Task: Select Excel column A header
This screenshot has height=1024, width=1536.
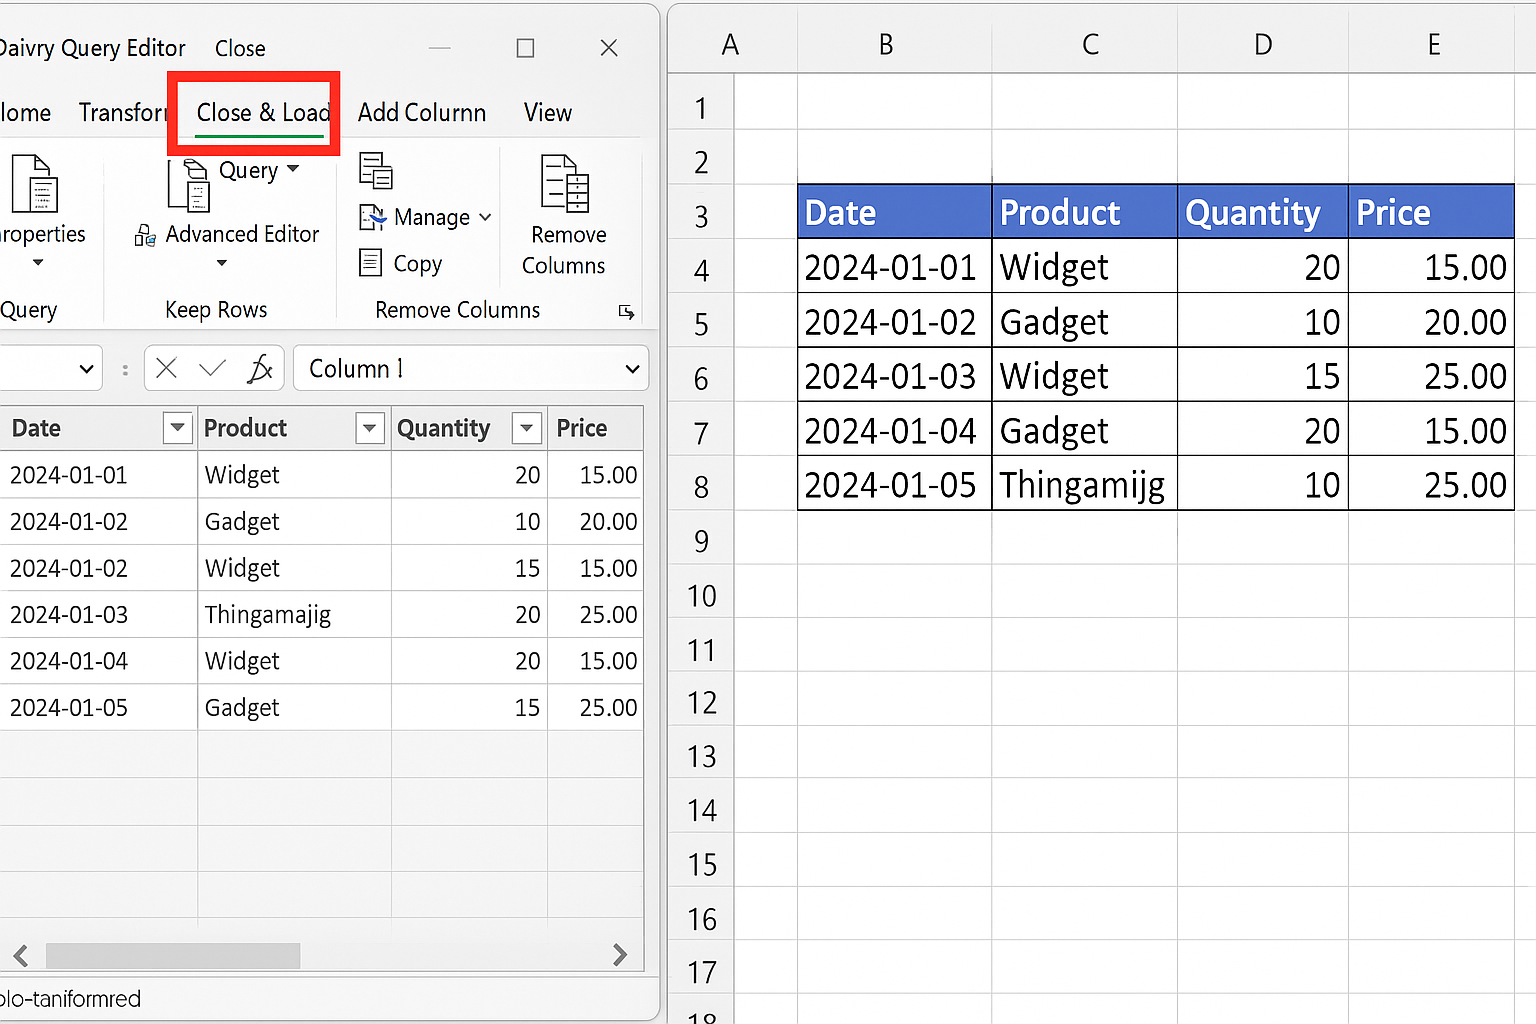Action: coord(731,45)
